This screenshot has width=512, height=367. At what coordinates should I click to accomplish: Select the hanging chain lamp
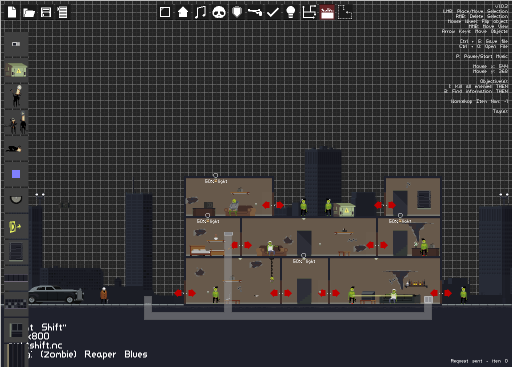pyautogui.click(x=272, y=269)
